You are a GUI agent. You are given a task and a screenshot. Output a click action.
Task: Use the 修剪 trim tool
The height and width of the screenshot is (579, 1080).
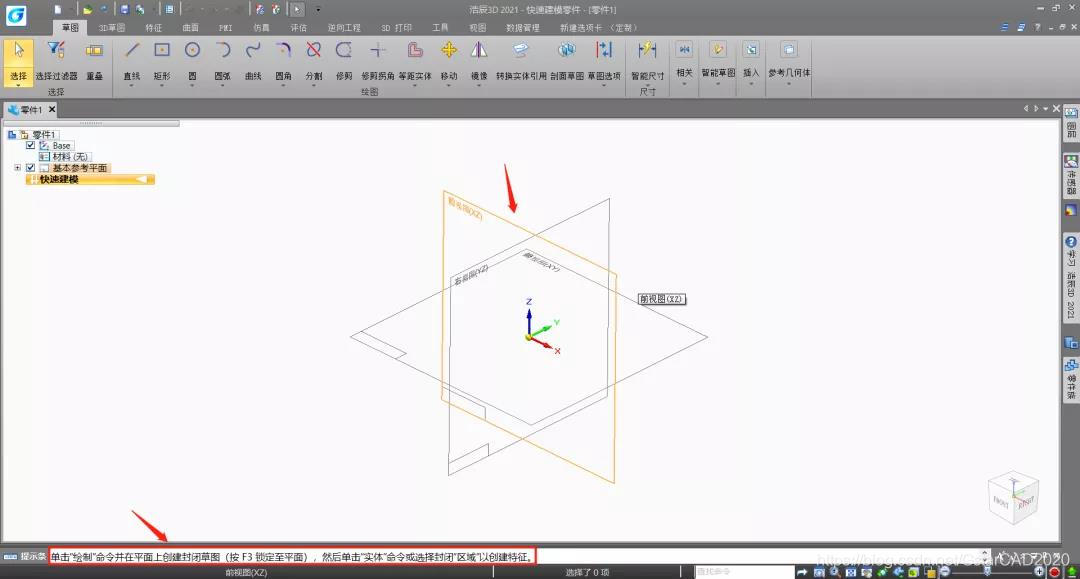pyautogui.click(x=344, y=61)
